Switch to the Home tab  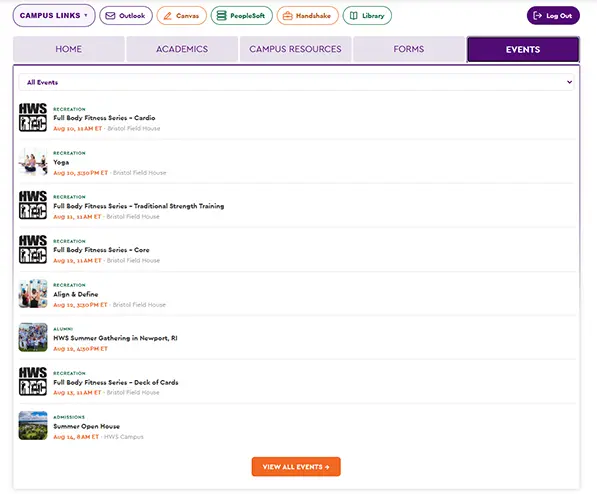[x=69, y=49]
